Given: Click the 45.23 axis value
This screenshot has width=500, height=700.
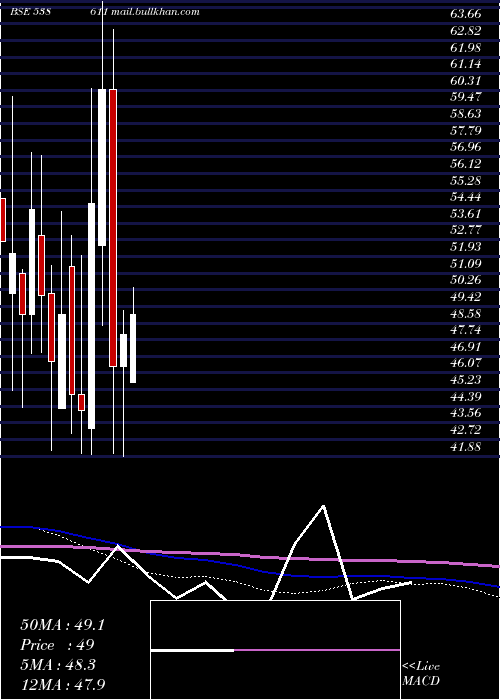Looking at the screenshot, I should pos(466,380).
